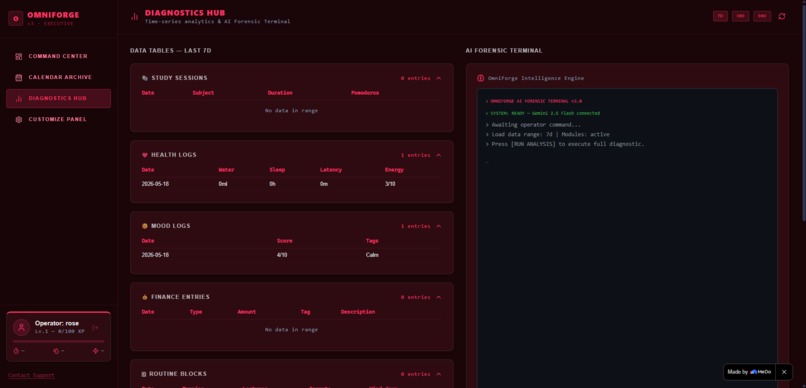Click the sparkle stat icon in operator card
The width and height of the screenshot is (806, 388).
coord(95,351)
